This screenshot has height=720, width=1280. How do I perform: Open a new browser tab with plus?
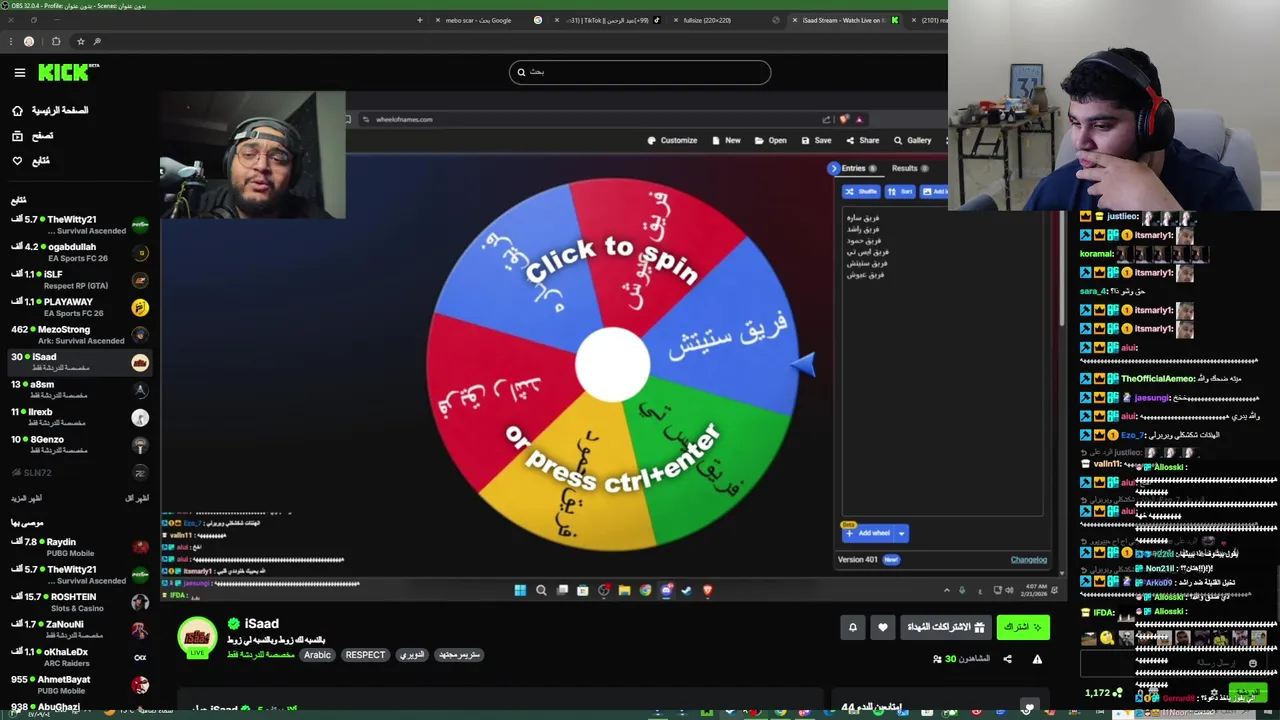click(420, 20)
